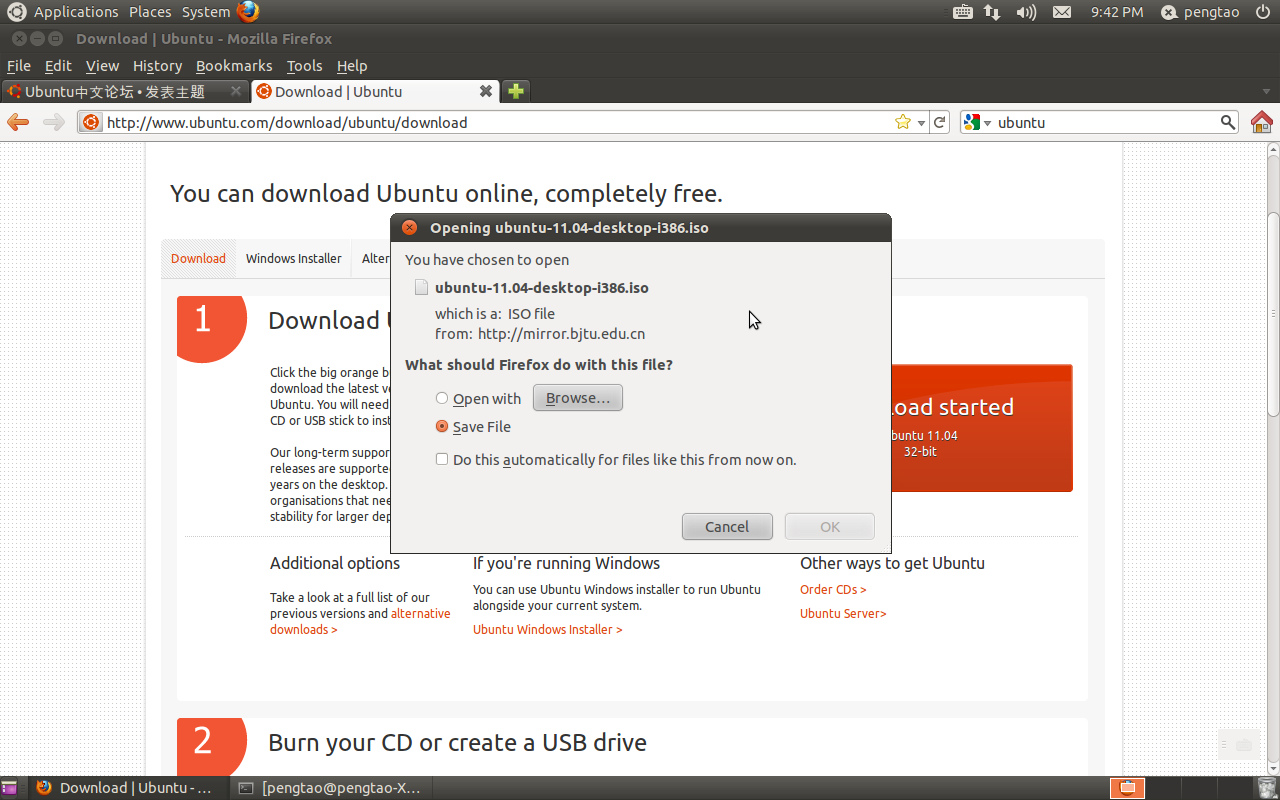Click the file icon next to ubuntu-11.04-desktop-i386.iso

tap(421, 288)
